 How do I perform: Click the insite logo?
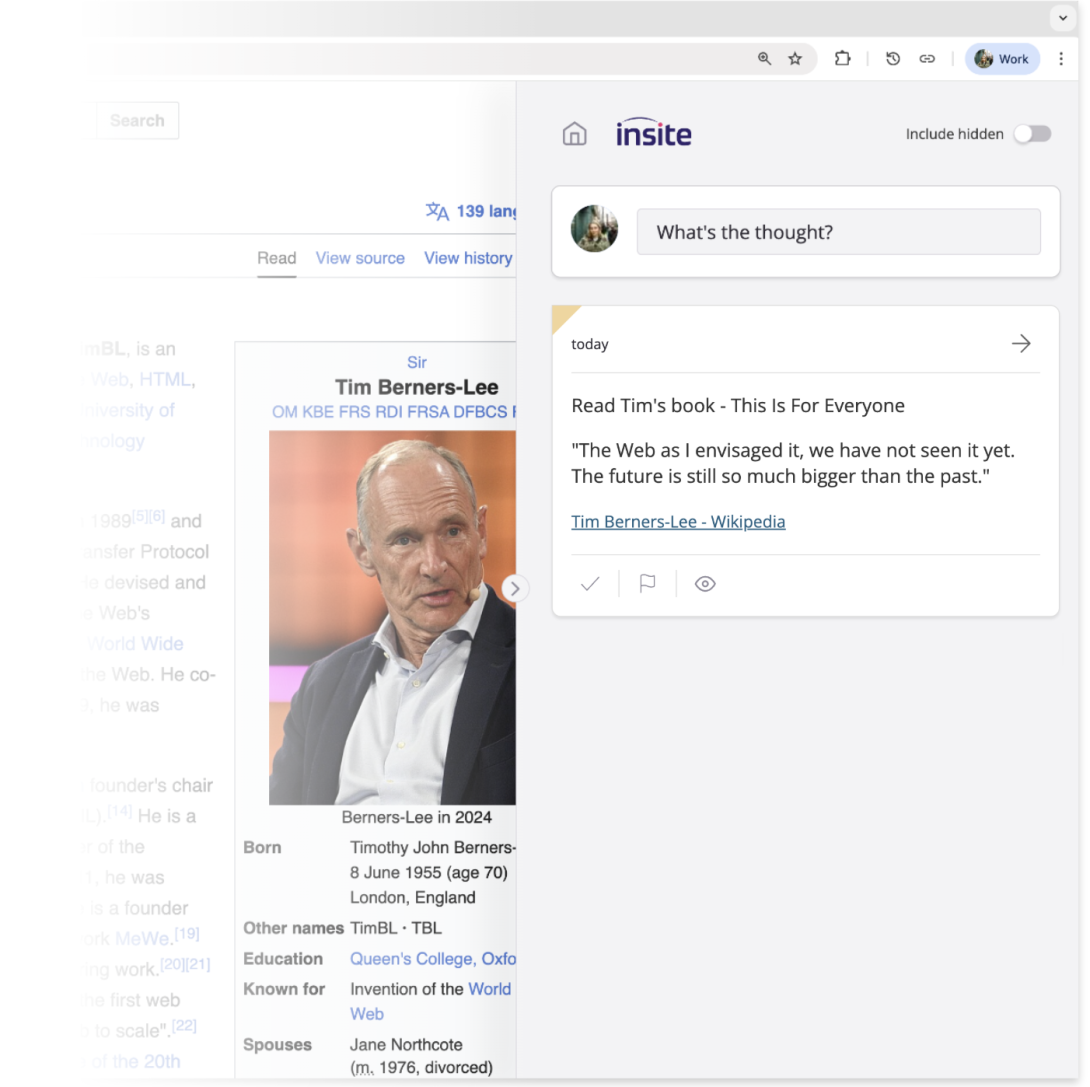[653, 132]
